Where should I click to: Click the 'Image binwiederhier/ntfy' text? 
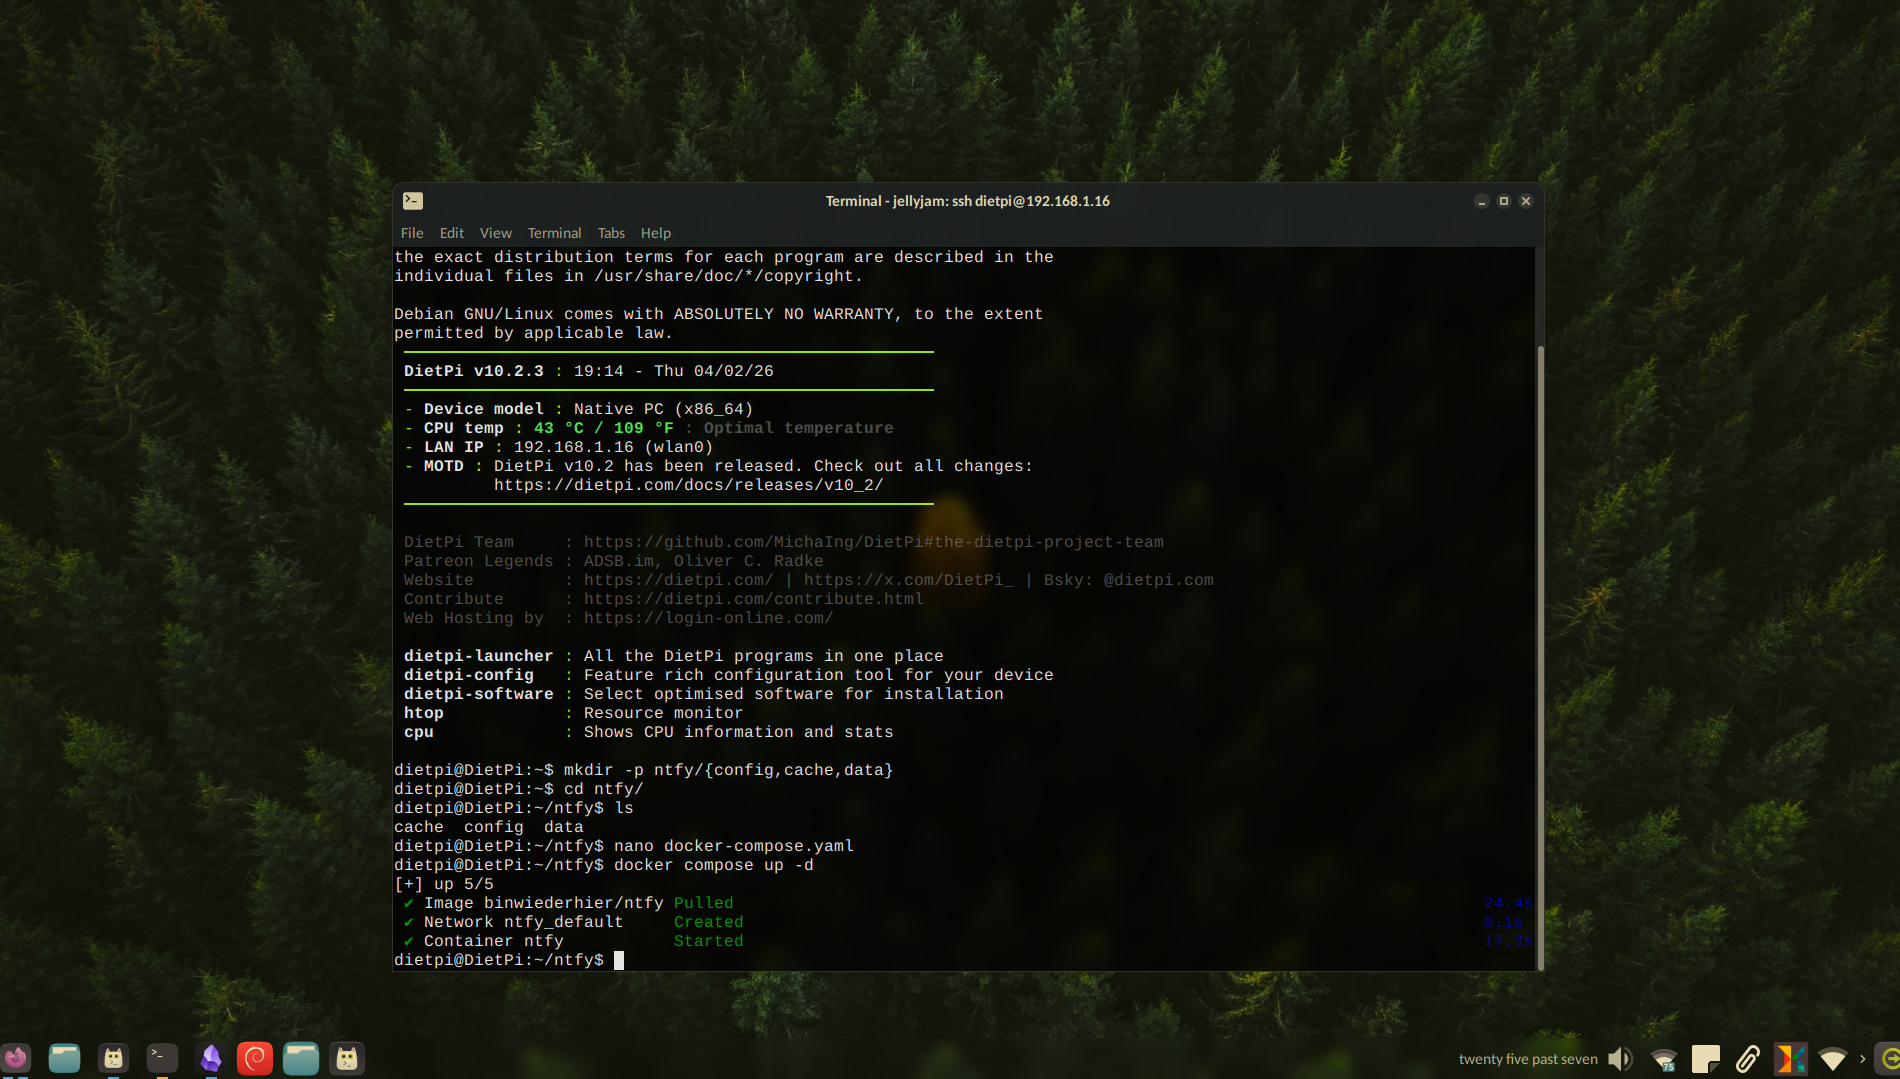544,903
